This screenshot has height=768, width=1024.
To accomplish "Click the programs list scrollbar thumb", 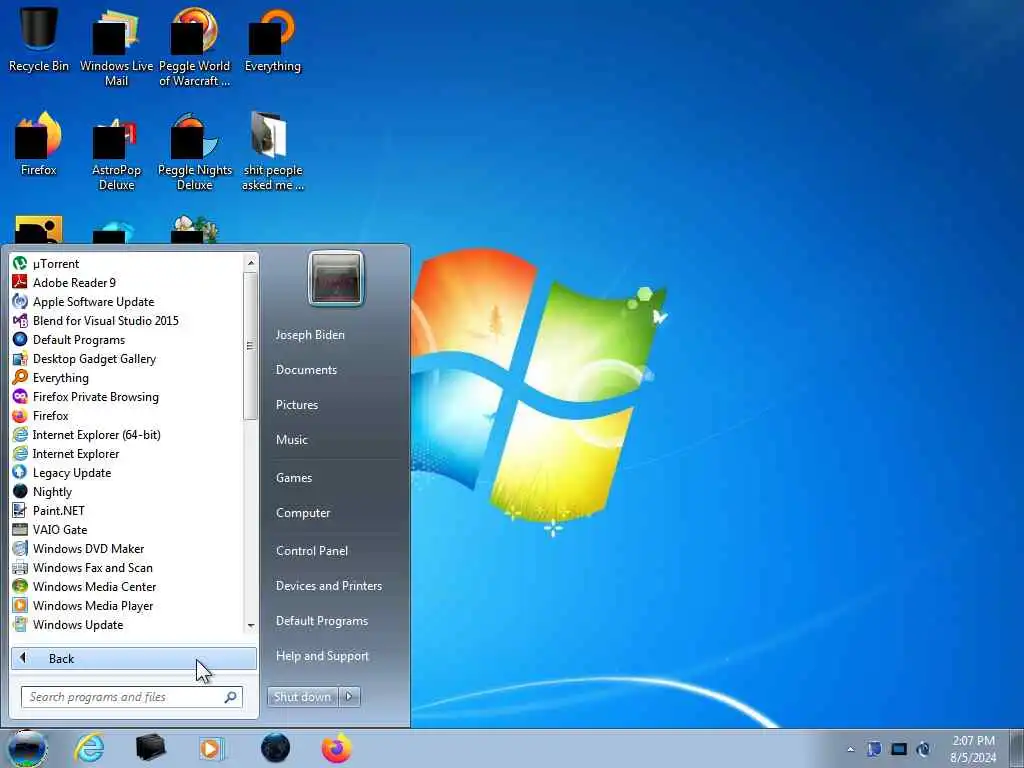I will coord(251,345).
